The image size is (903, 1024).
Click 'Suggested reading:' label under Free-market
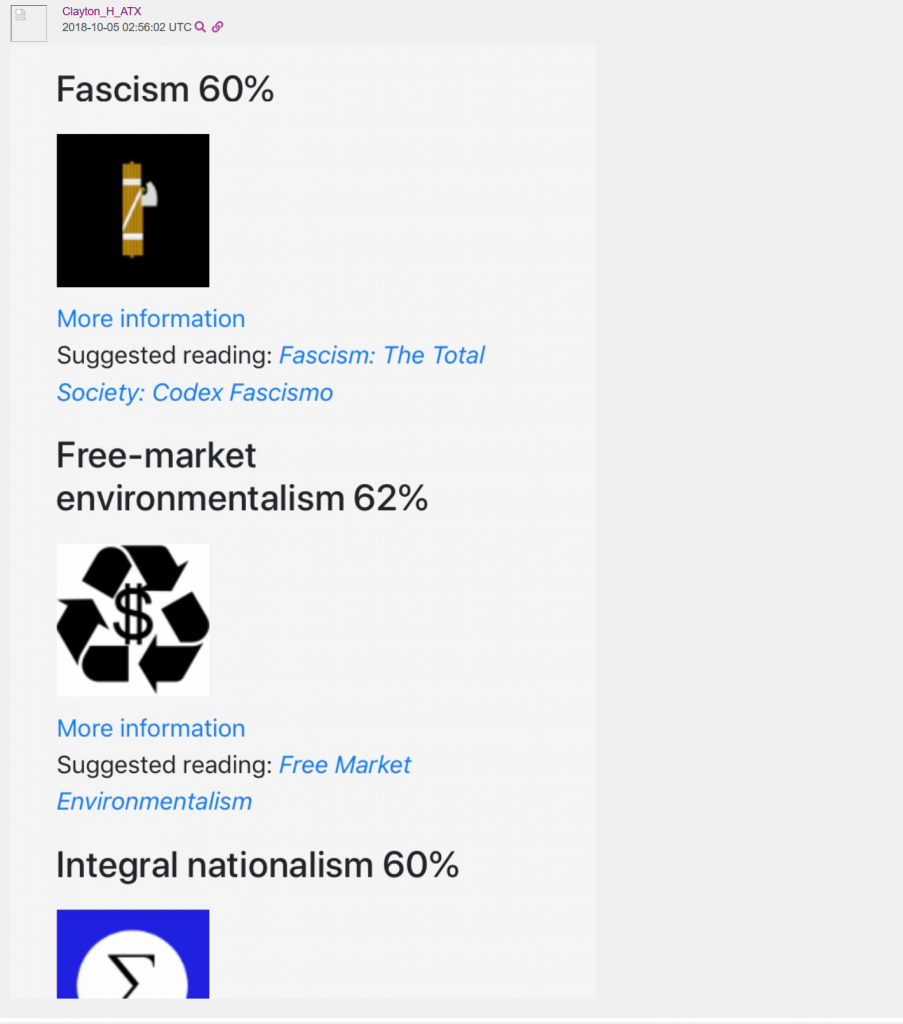165,765
